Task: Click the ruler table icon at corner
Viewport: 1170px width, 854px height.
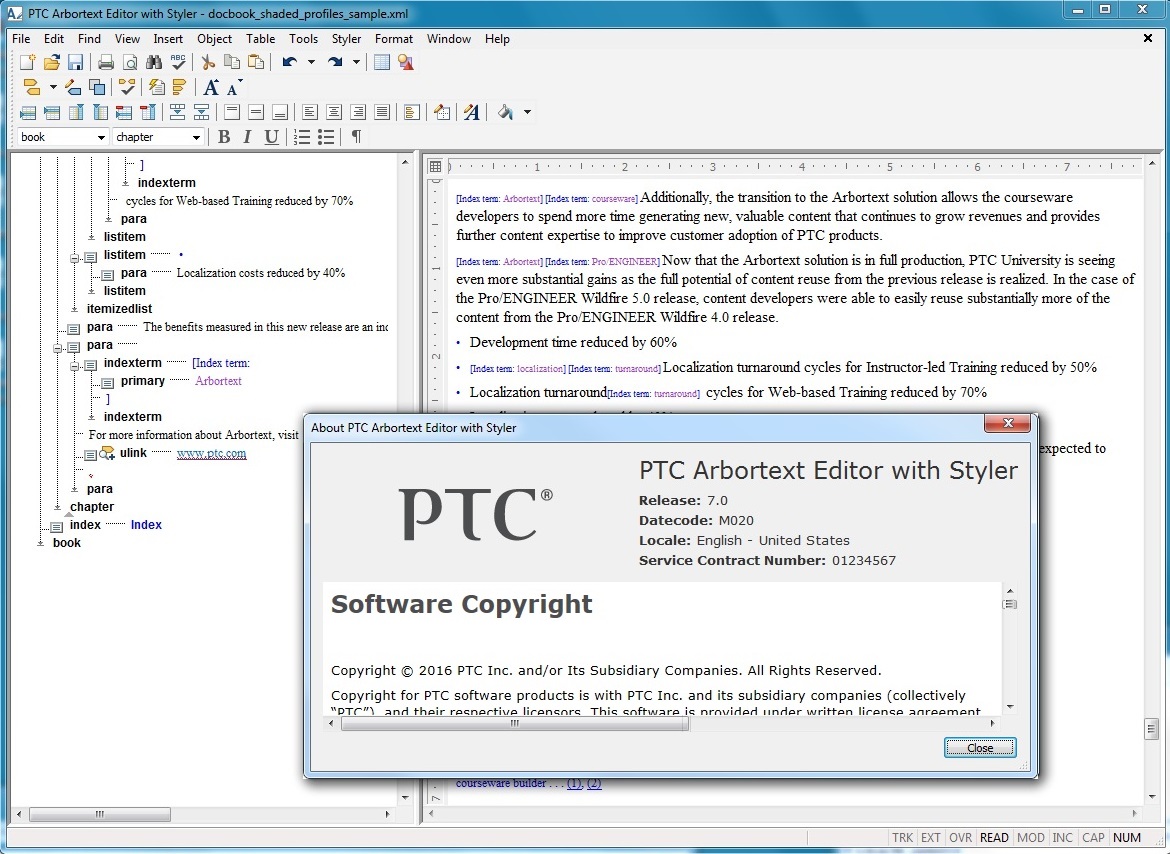Action: point(436,166)
